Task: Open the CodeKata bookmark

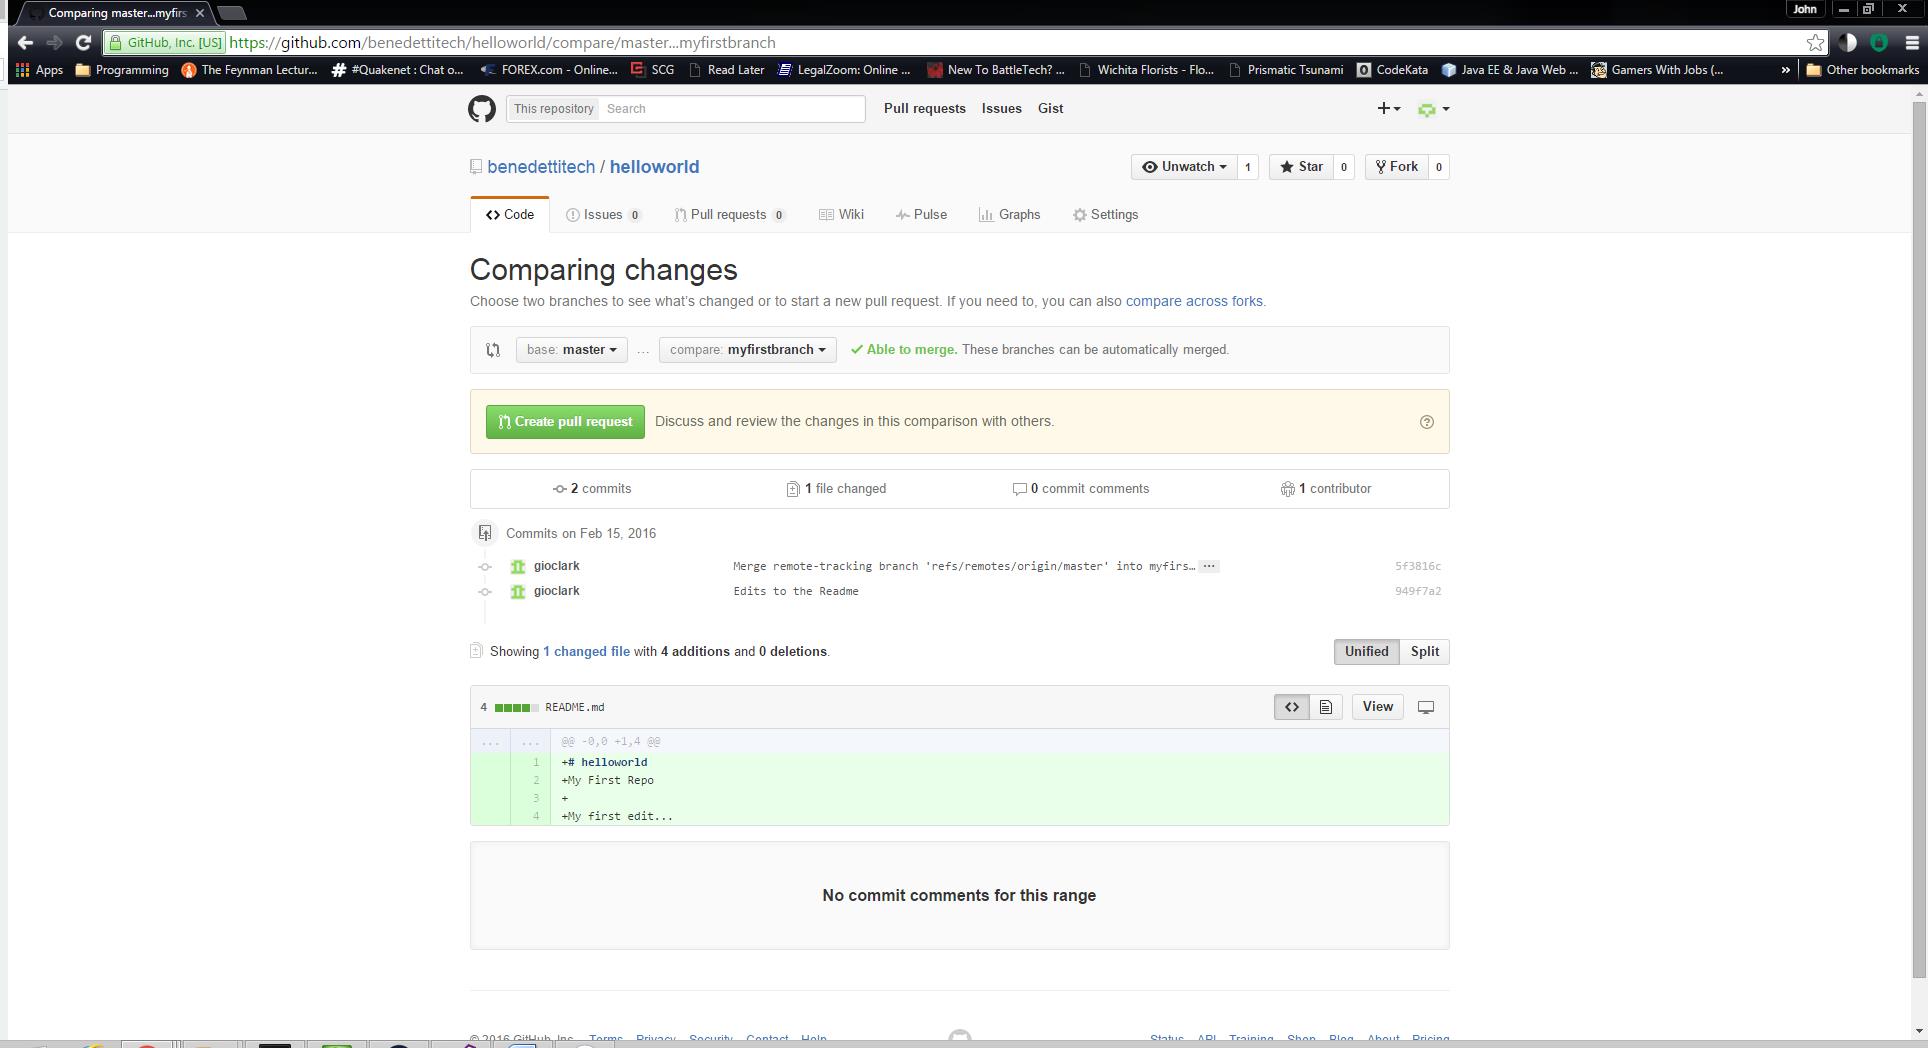Action: (1392, 70)
